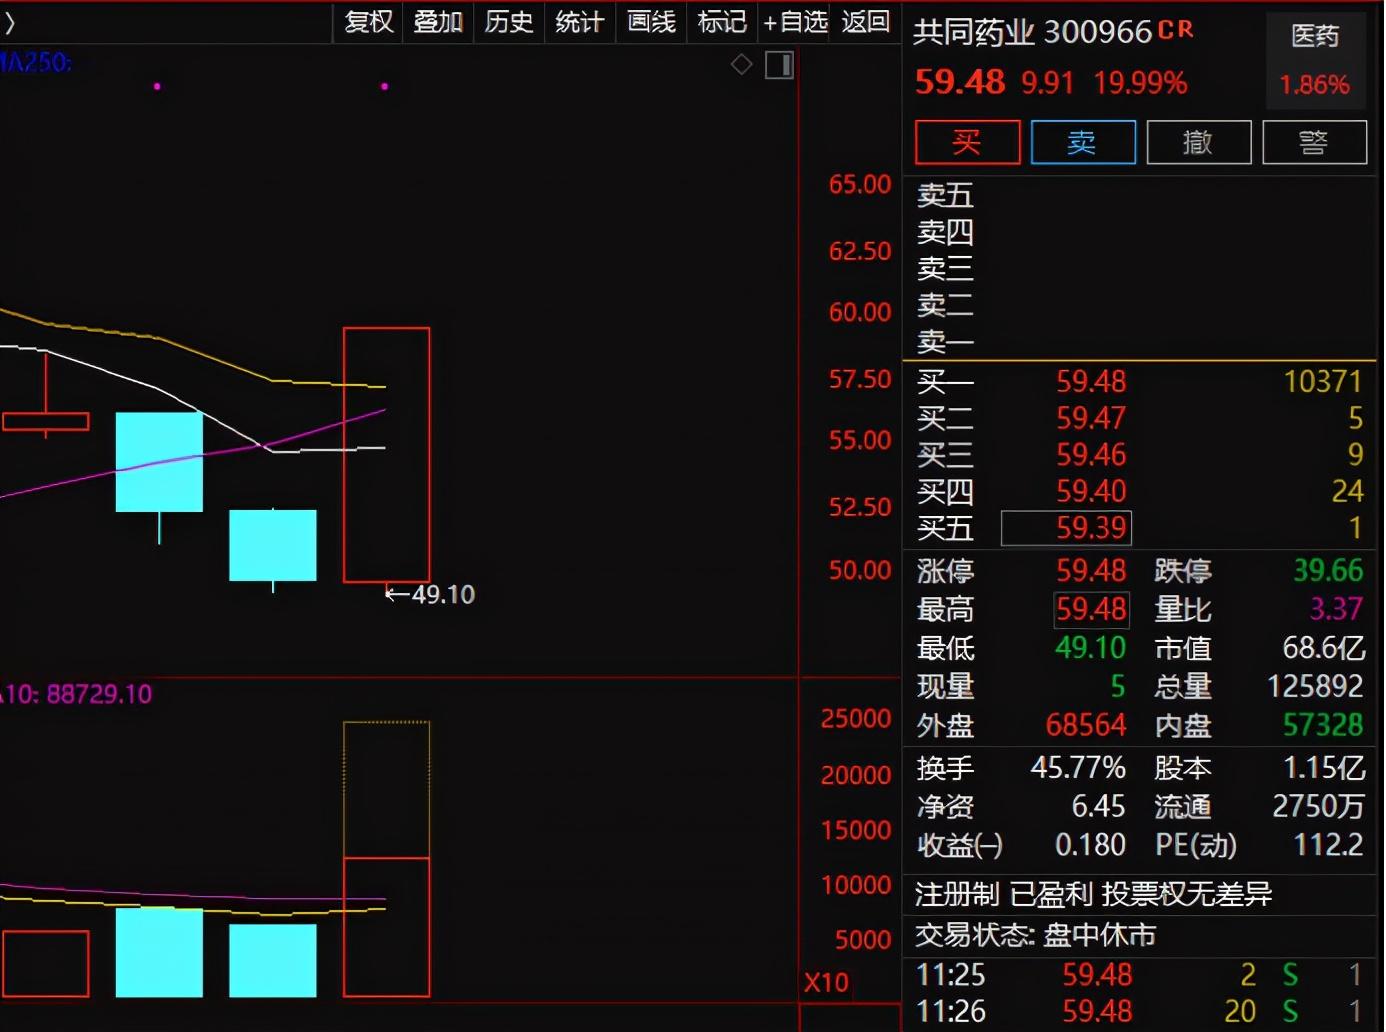Toggle the split panel layout icon
Screen dimensions: 1386x1032
[779, 65]
